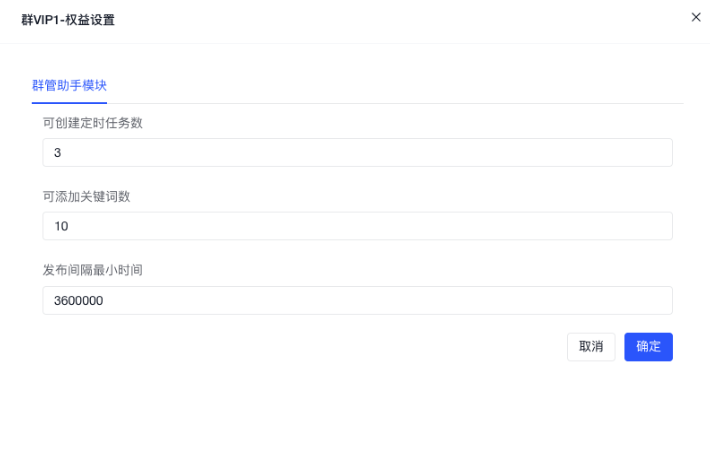Click the 可添加关键词数 label text

click(x=86, y=196)
